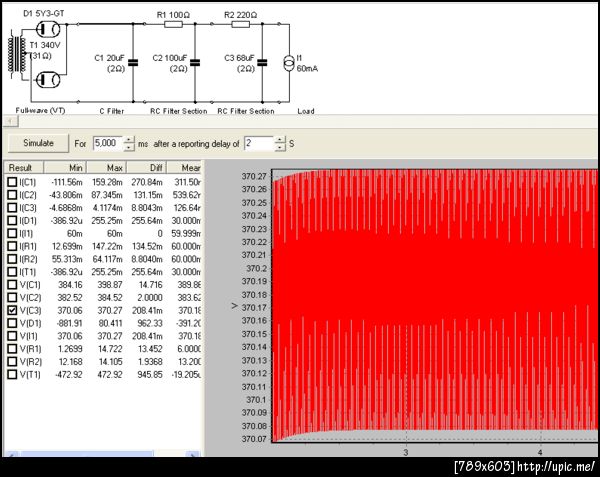Viewport: 600px width, 477px height.
Task: Click the V(C3) Max value 370.27
Action: pos(110,310)
